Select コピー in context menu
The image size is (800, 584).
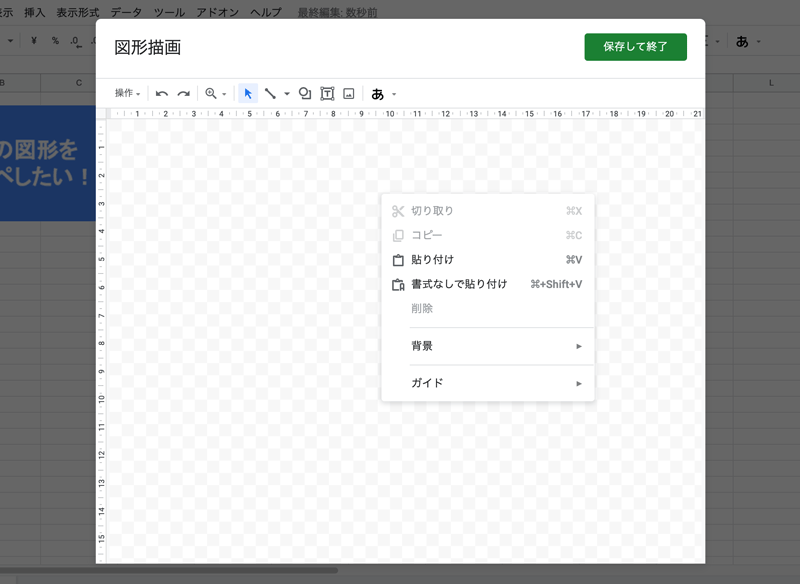tap(487, 235)
